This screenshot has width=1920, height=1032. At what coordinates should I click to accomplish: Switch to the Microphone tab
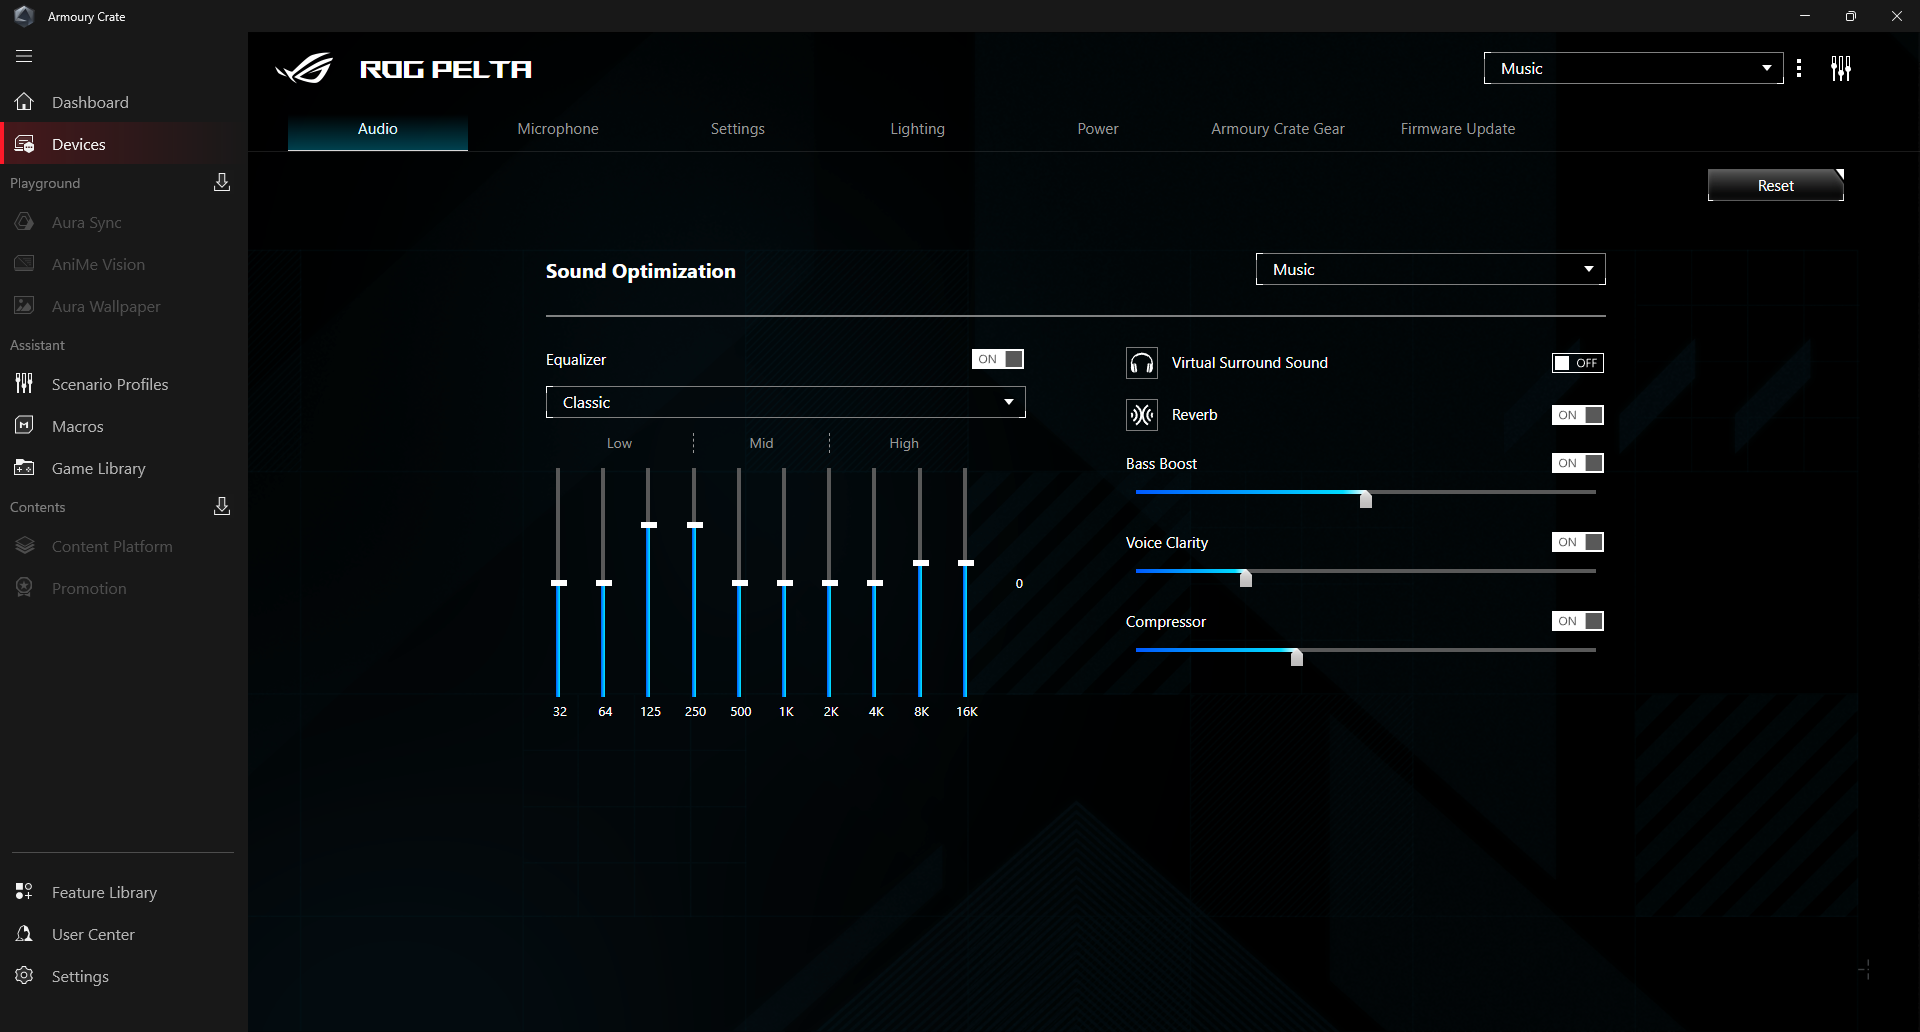557,129
